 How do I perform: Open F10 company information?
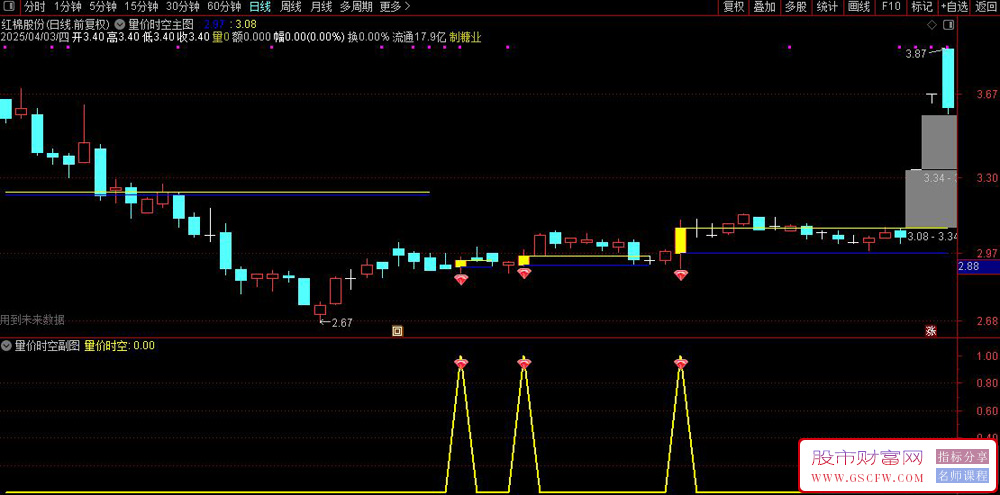[891, 7]
